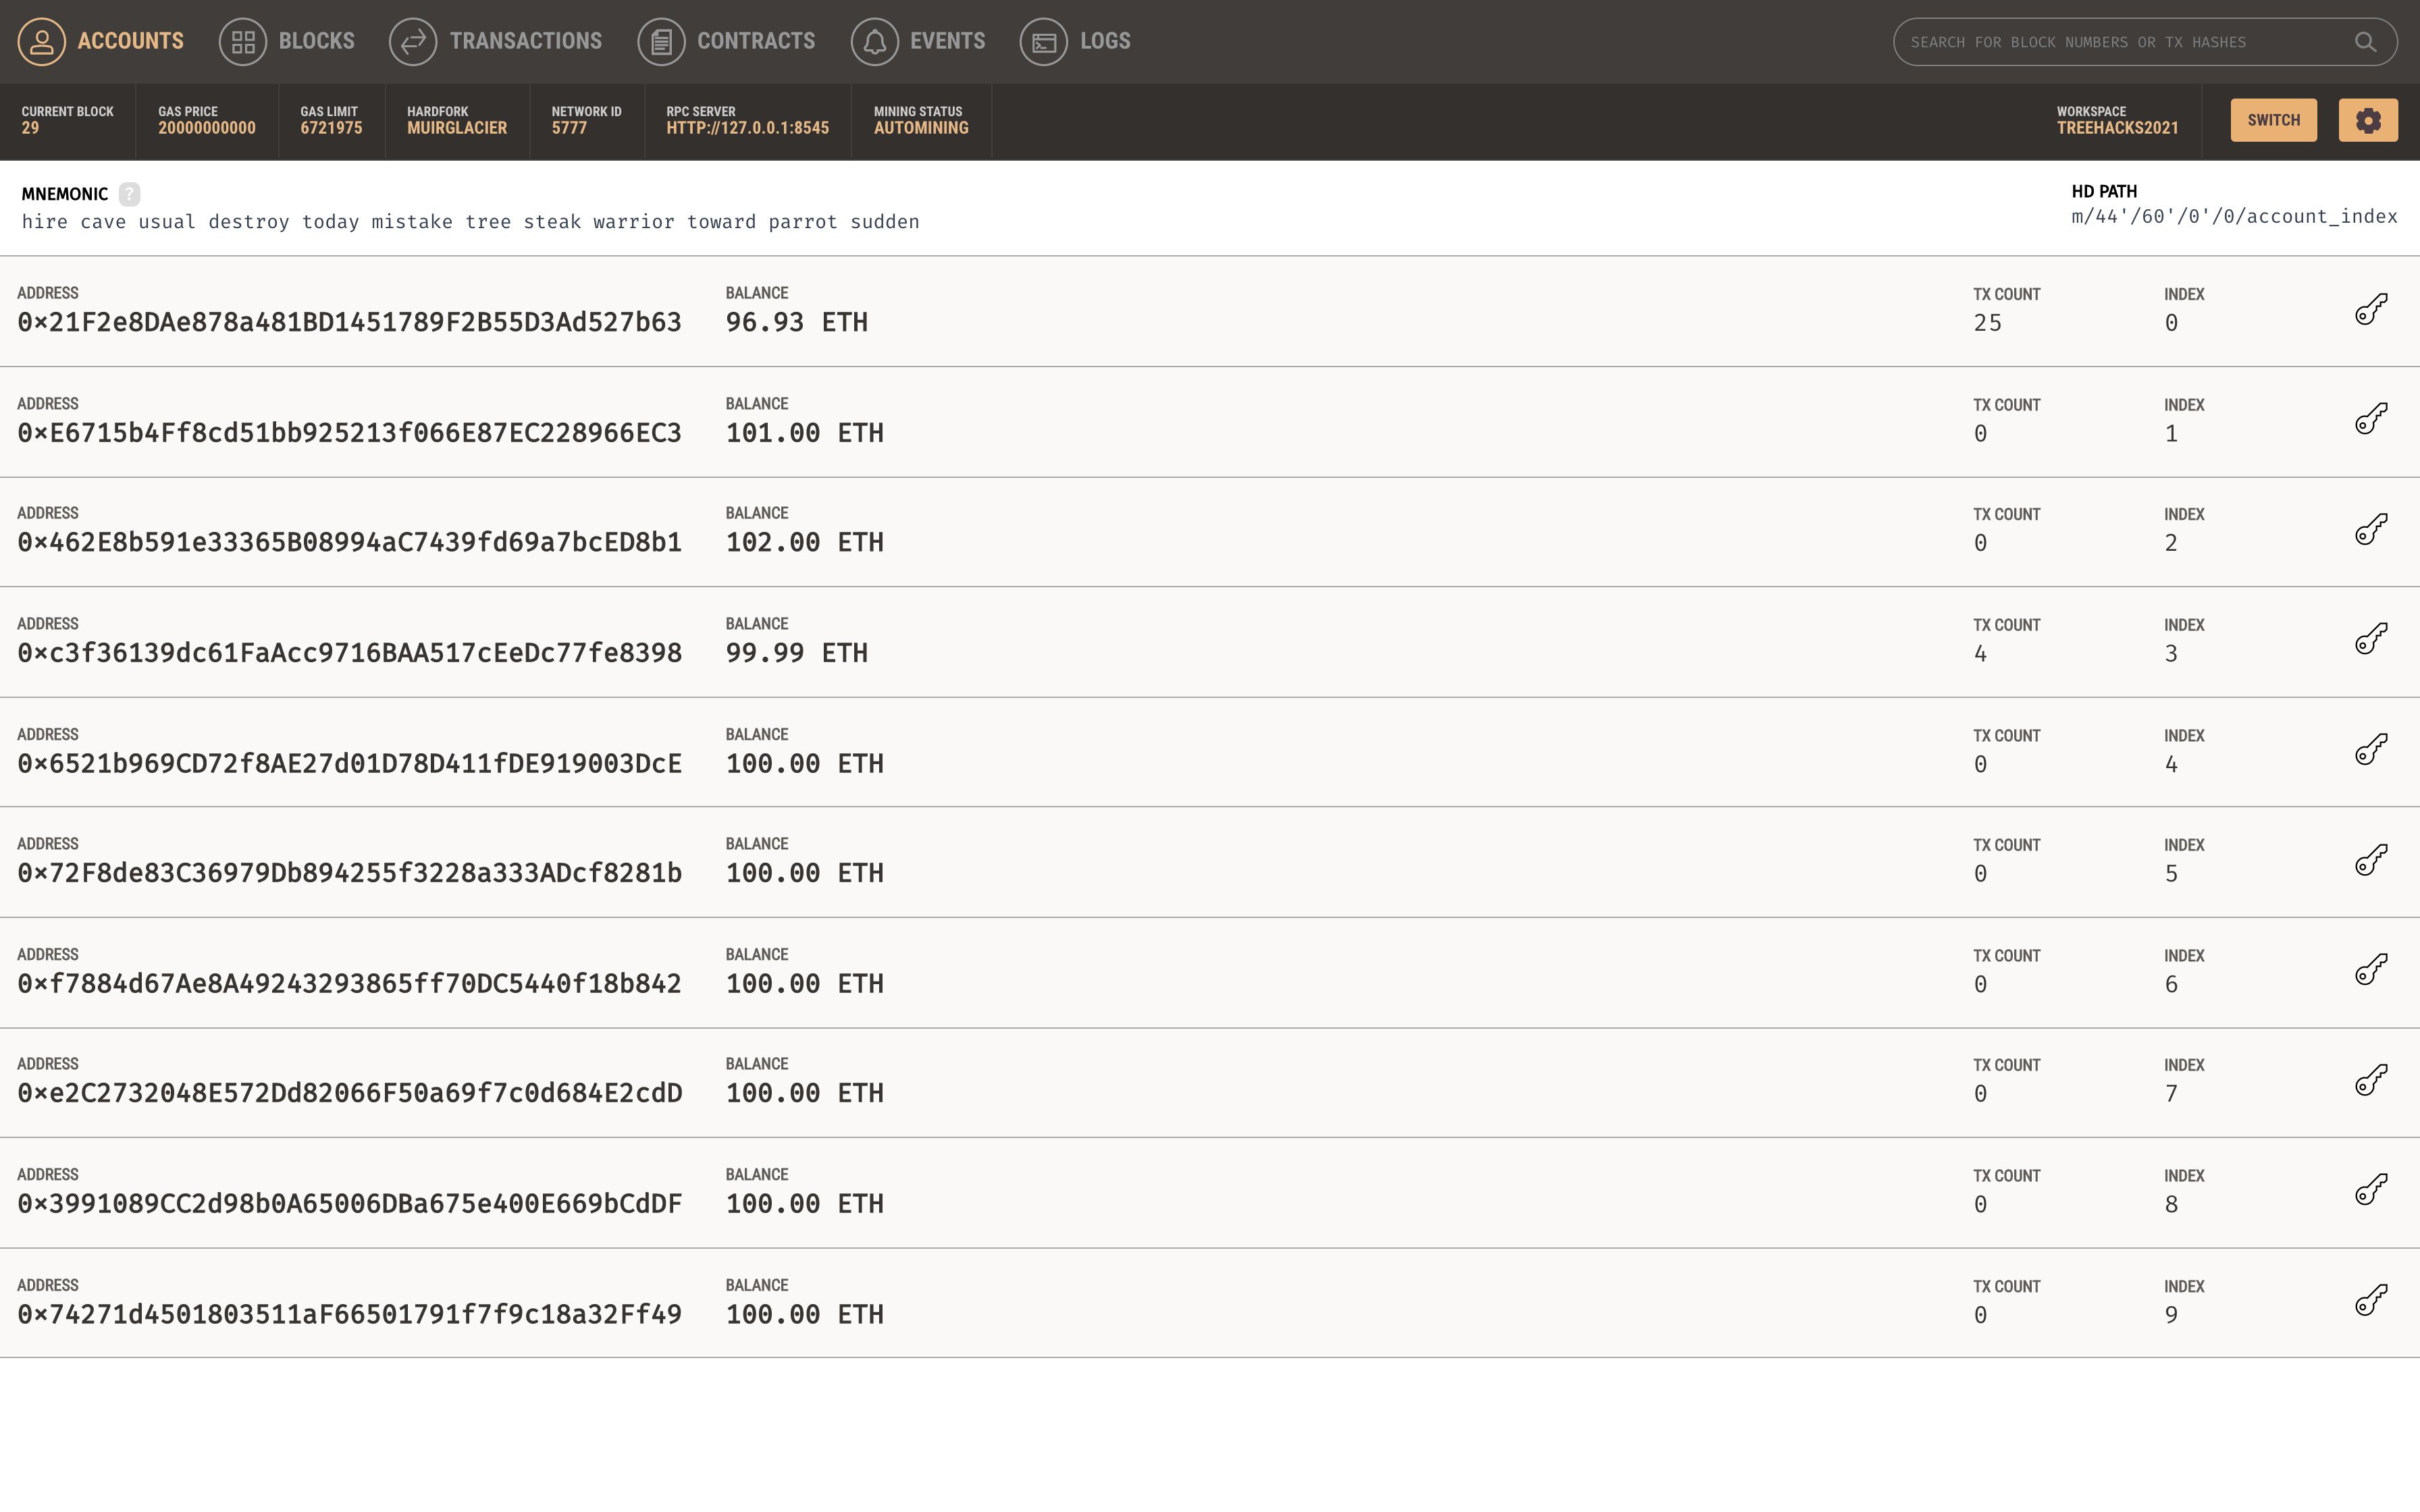Show key for 102.00 ETH account
The height and width of the screenshot is (1512, 2420).
click(x=2370, y=530)
